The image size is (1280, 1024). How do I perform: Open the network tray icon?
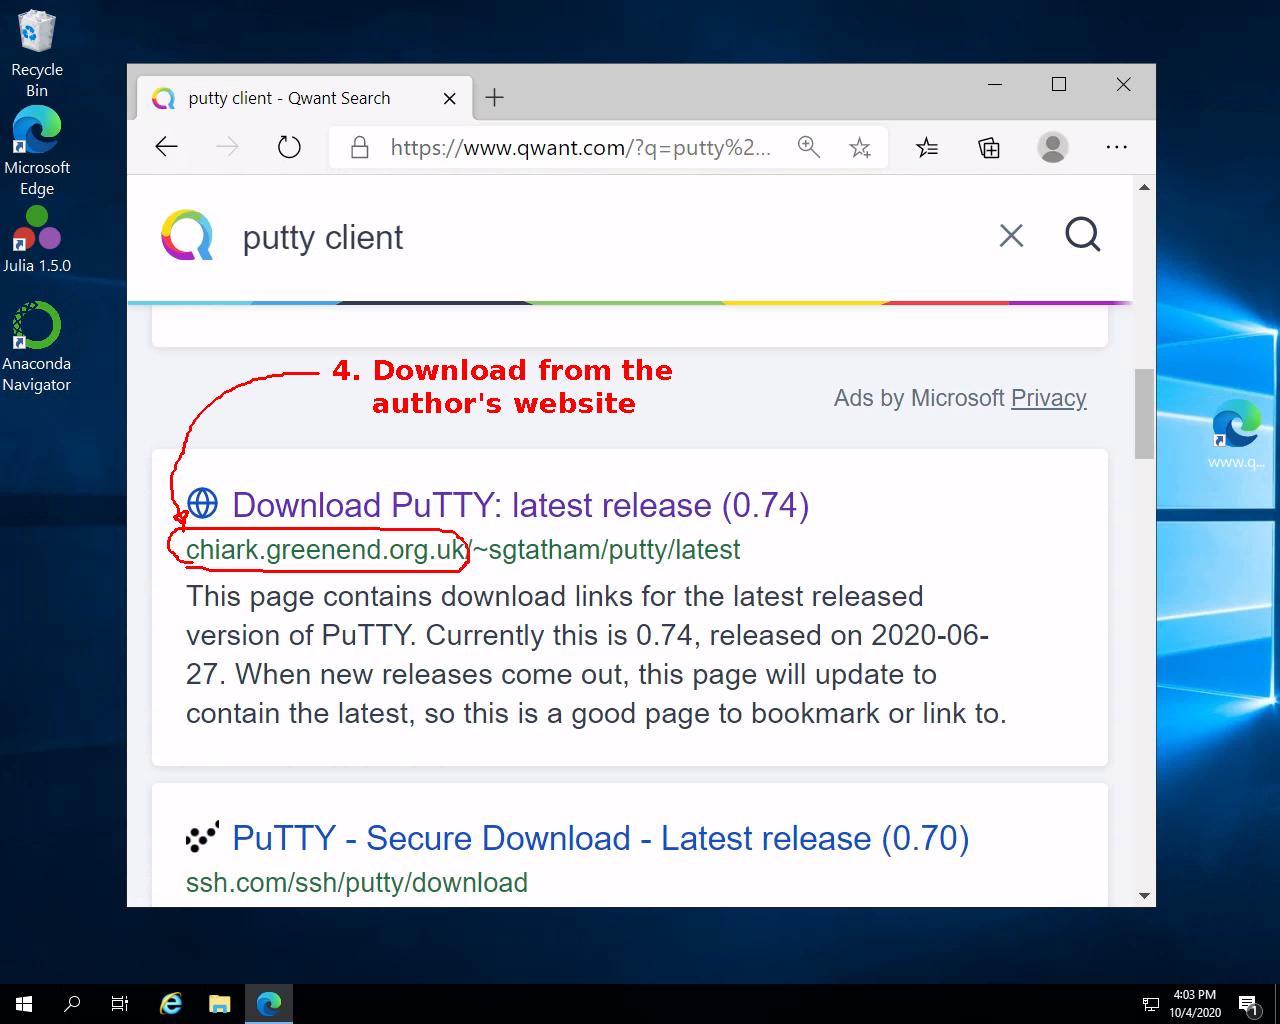[x=1151, y=1004]
